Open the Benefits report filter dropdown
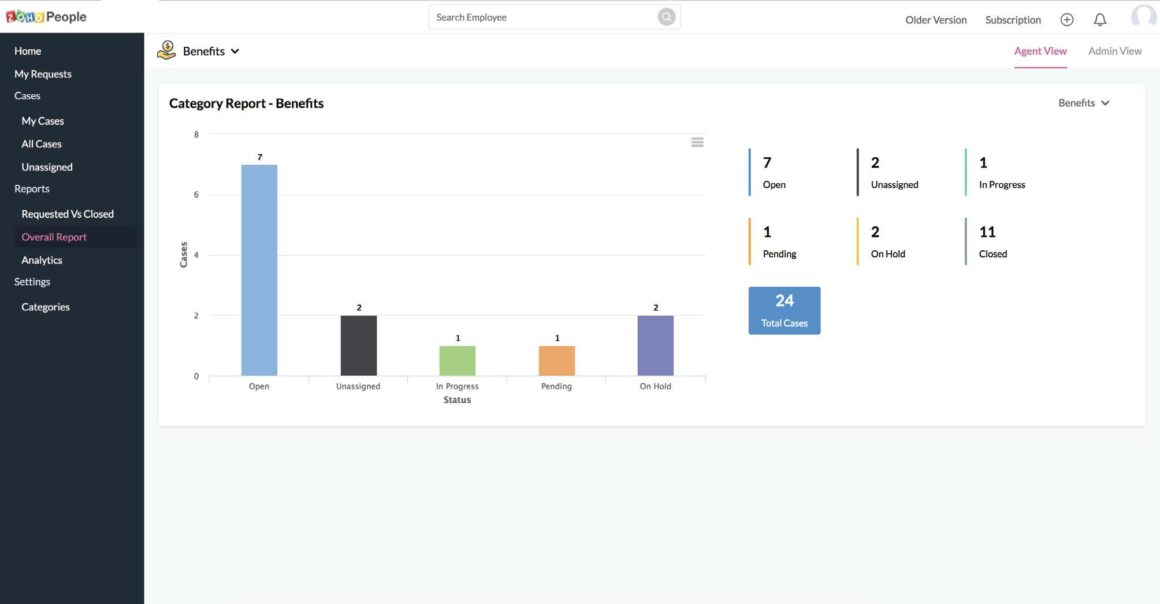Screen dimensions: 1160x604 1084,103
